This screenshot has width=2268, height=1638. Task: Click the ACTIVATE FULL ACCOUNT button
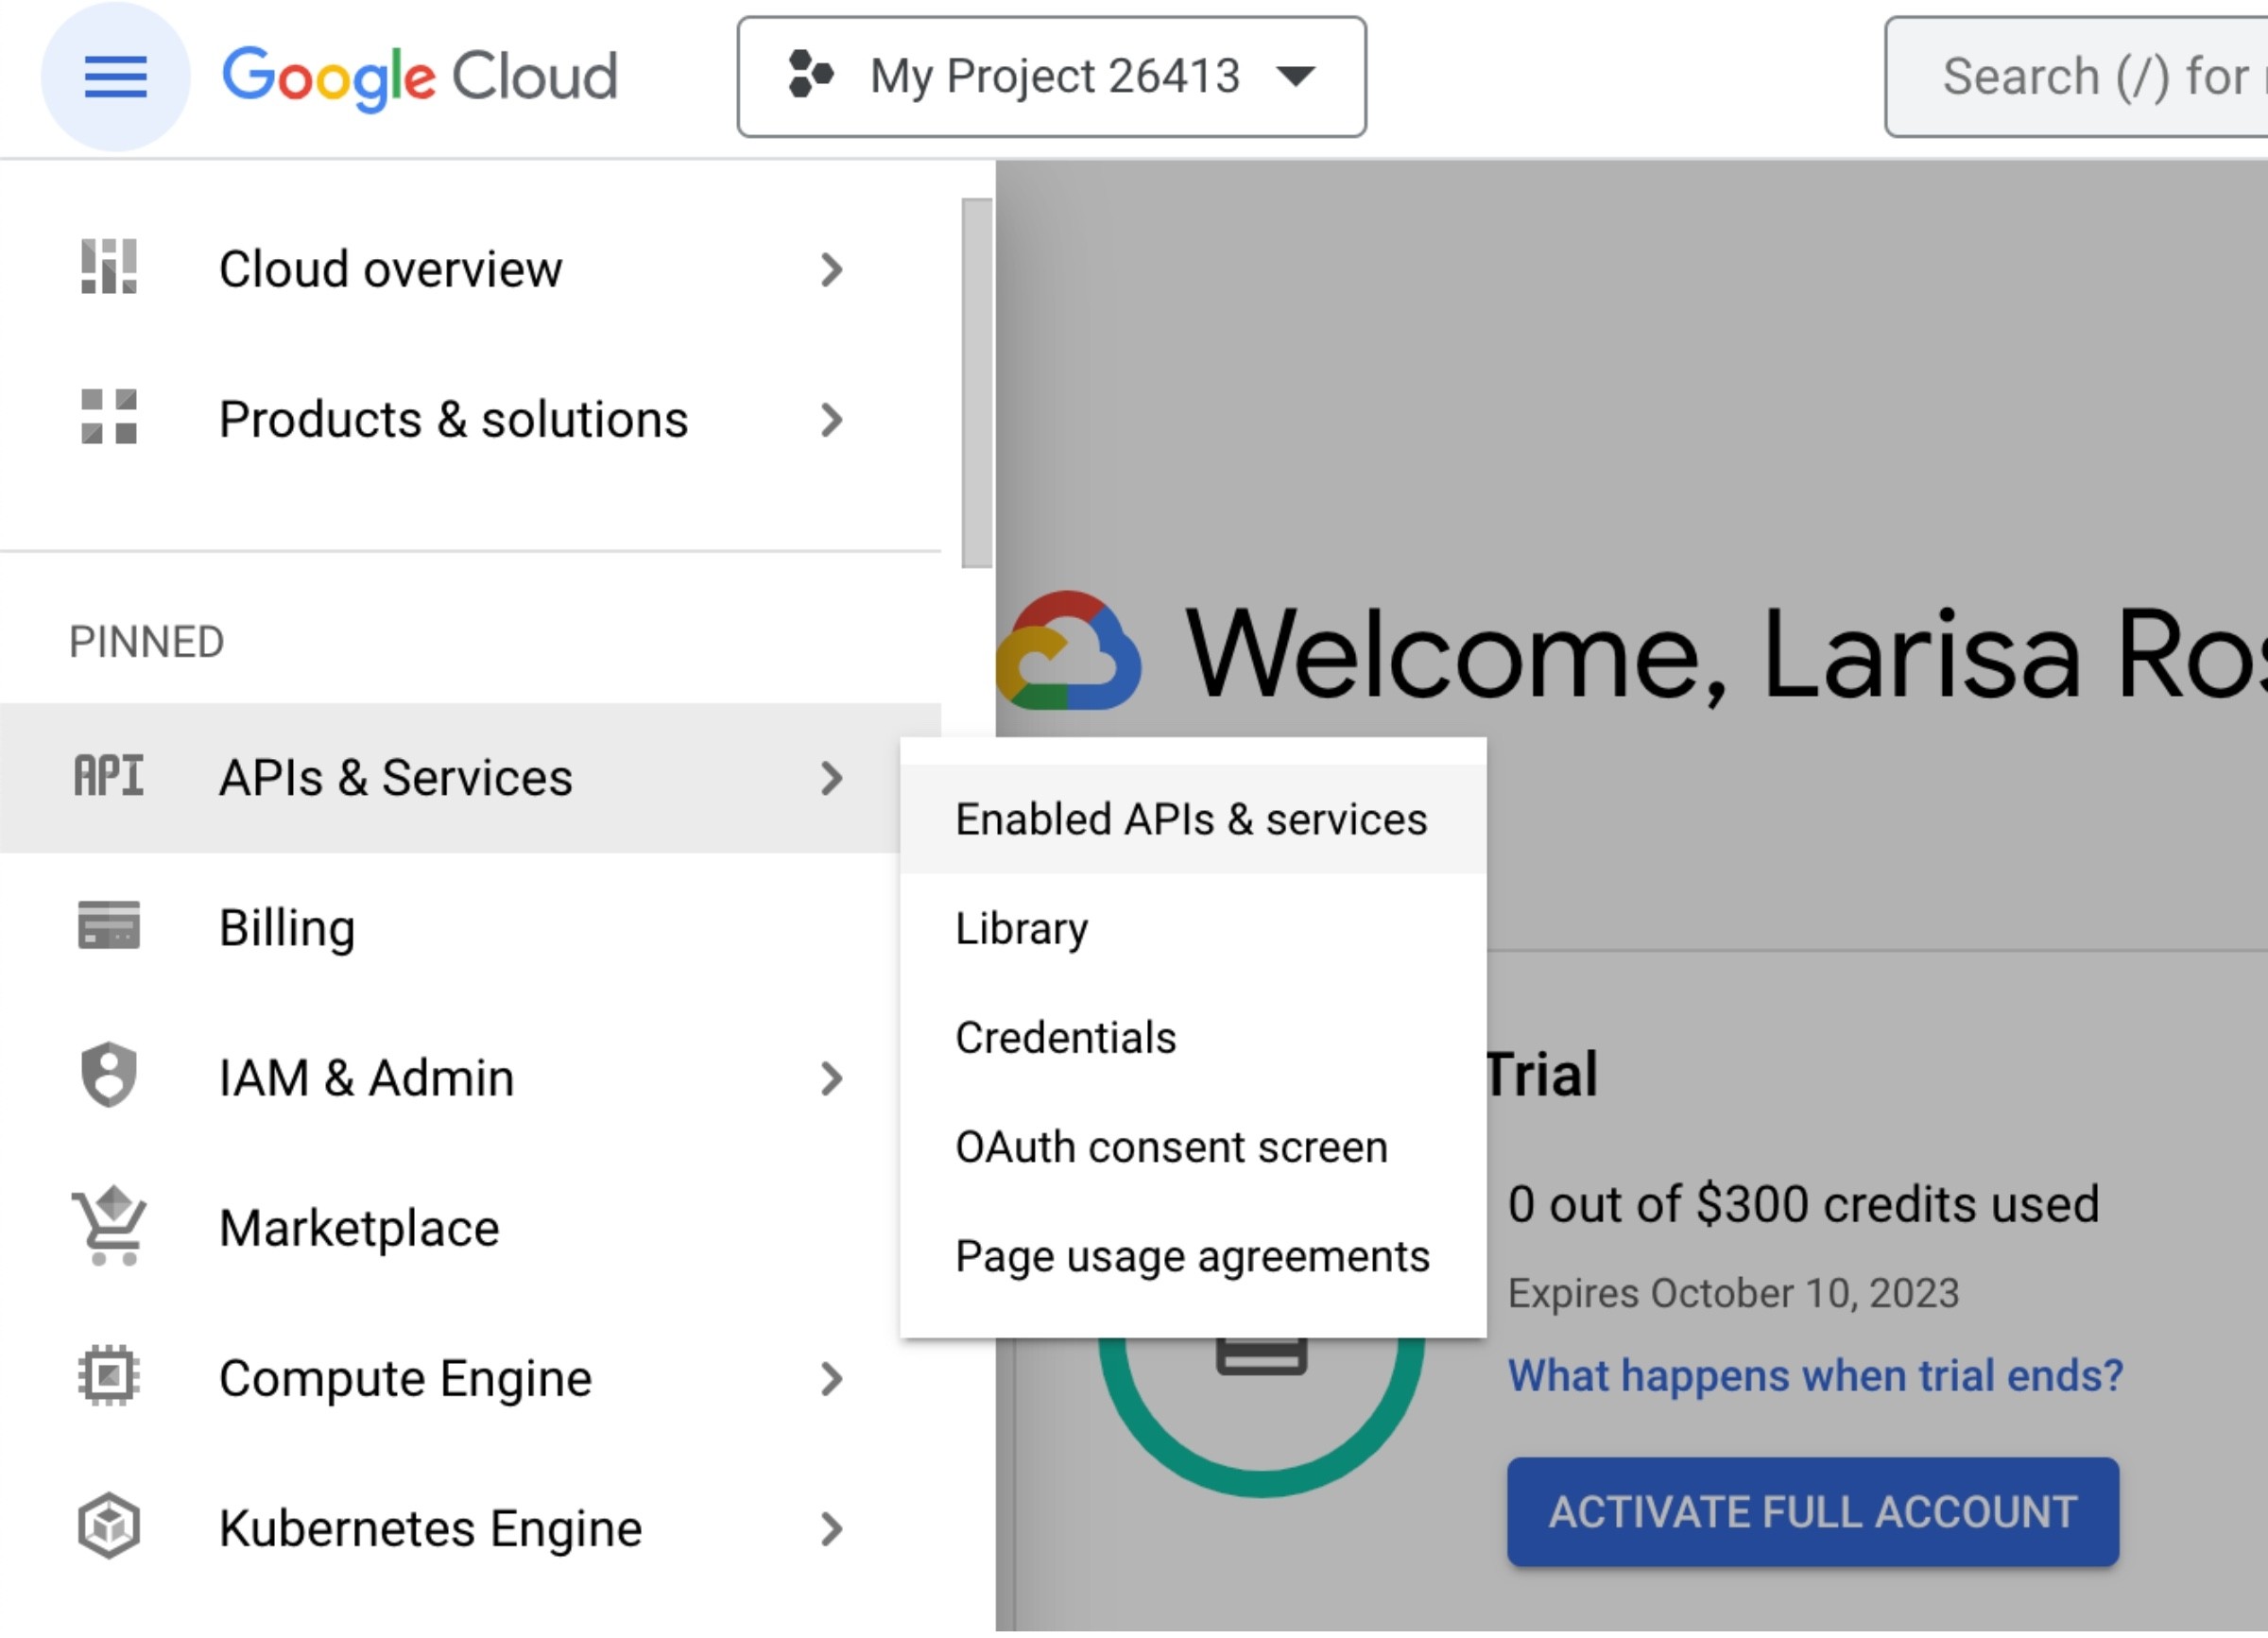1813,1512
